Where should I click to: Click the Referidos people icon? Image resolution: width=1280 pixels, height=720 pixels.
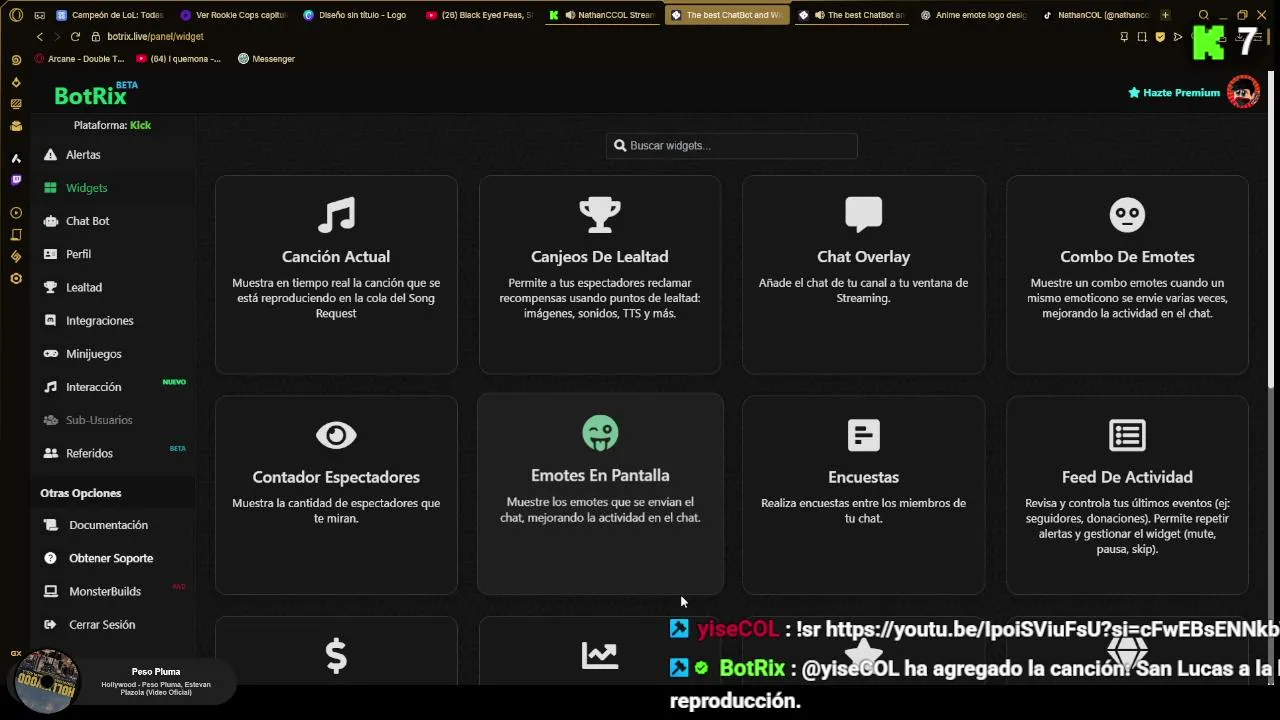pyautogui.click(x=50, y=453)
